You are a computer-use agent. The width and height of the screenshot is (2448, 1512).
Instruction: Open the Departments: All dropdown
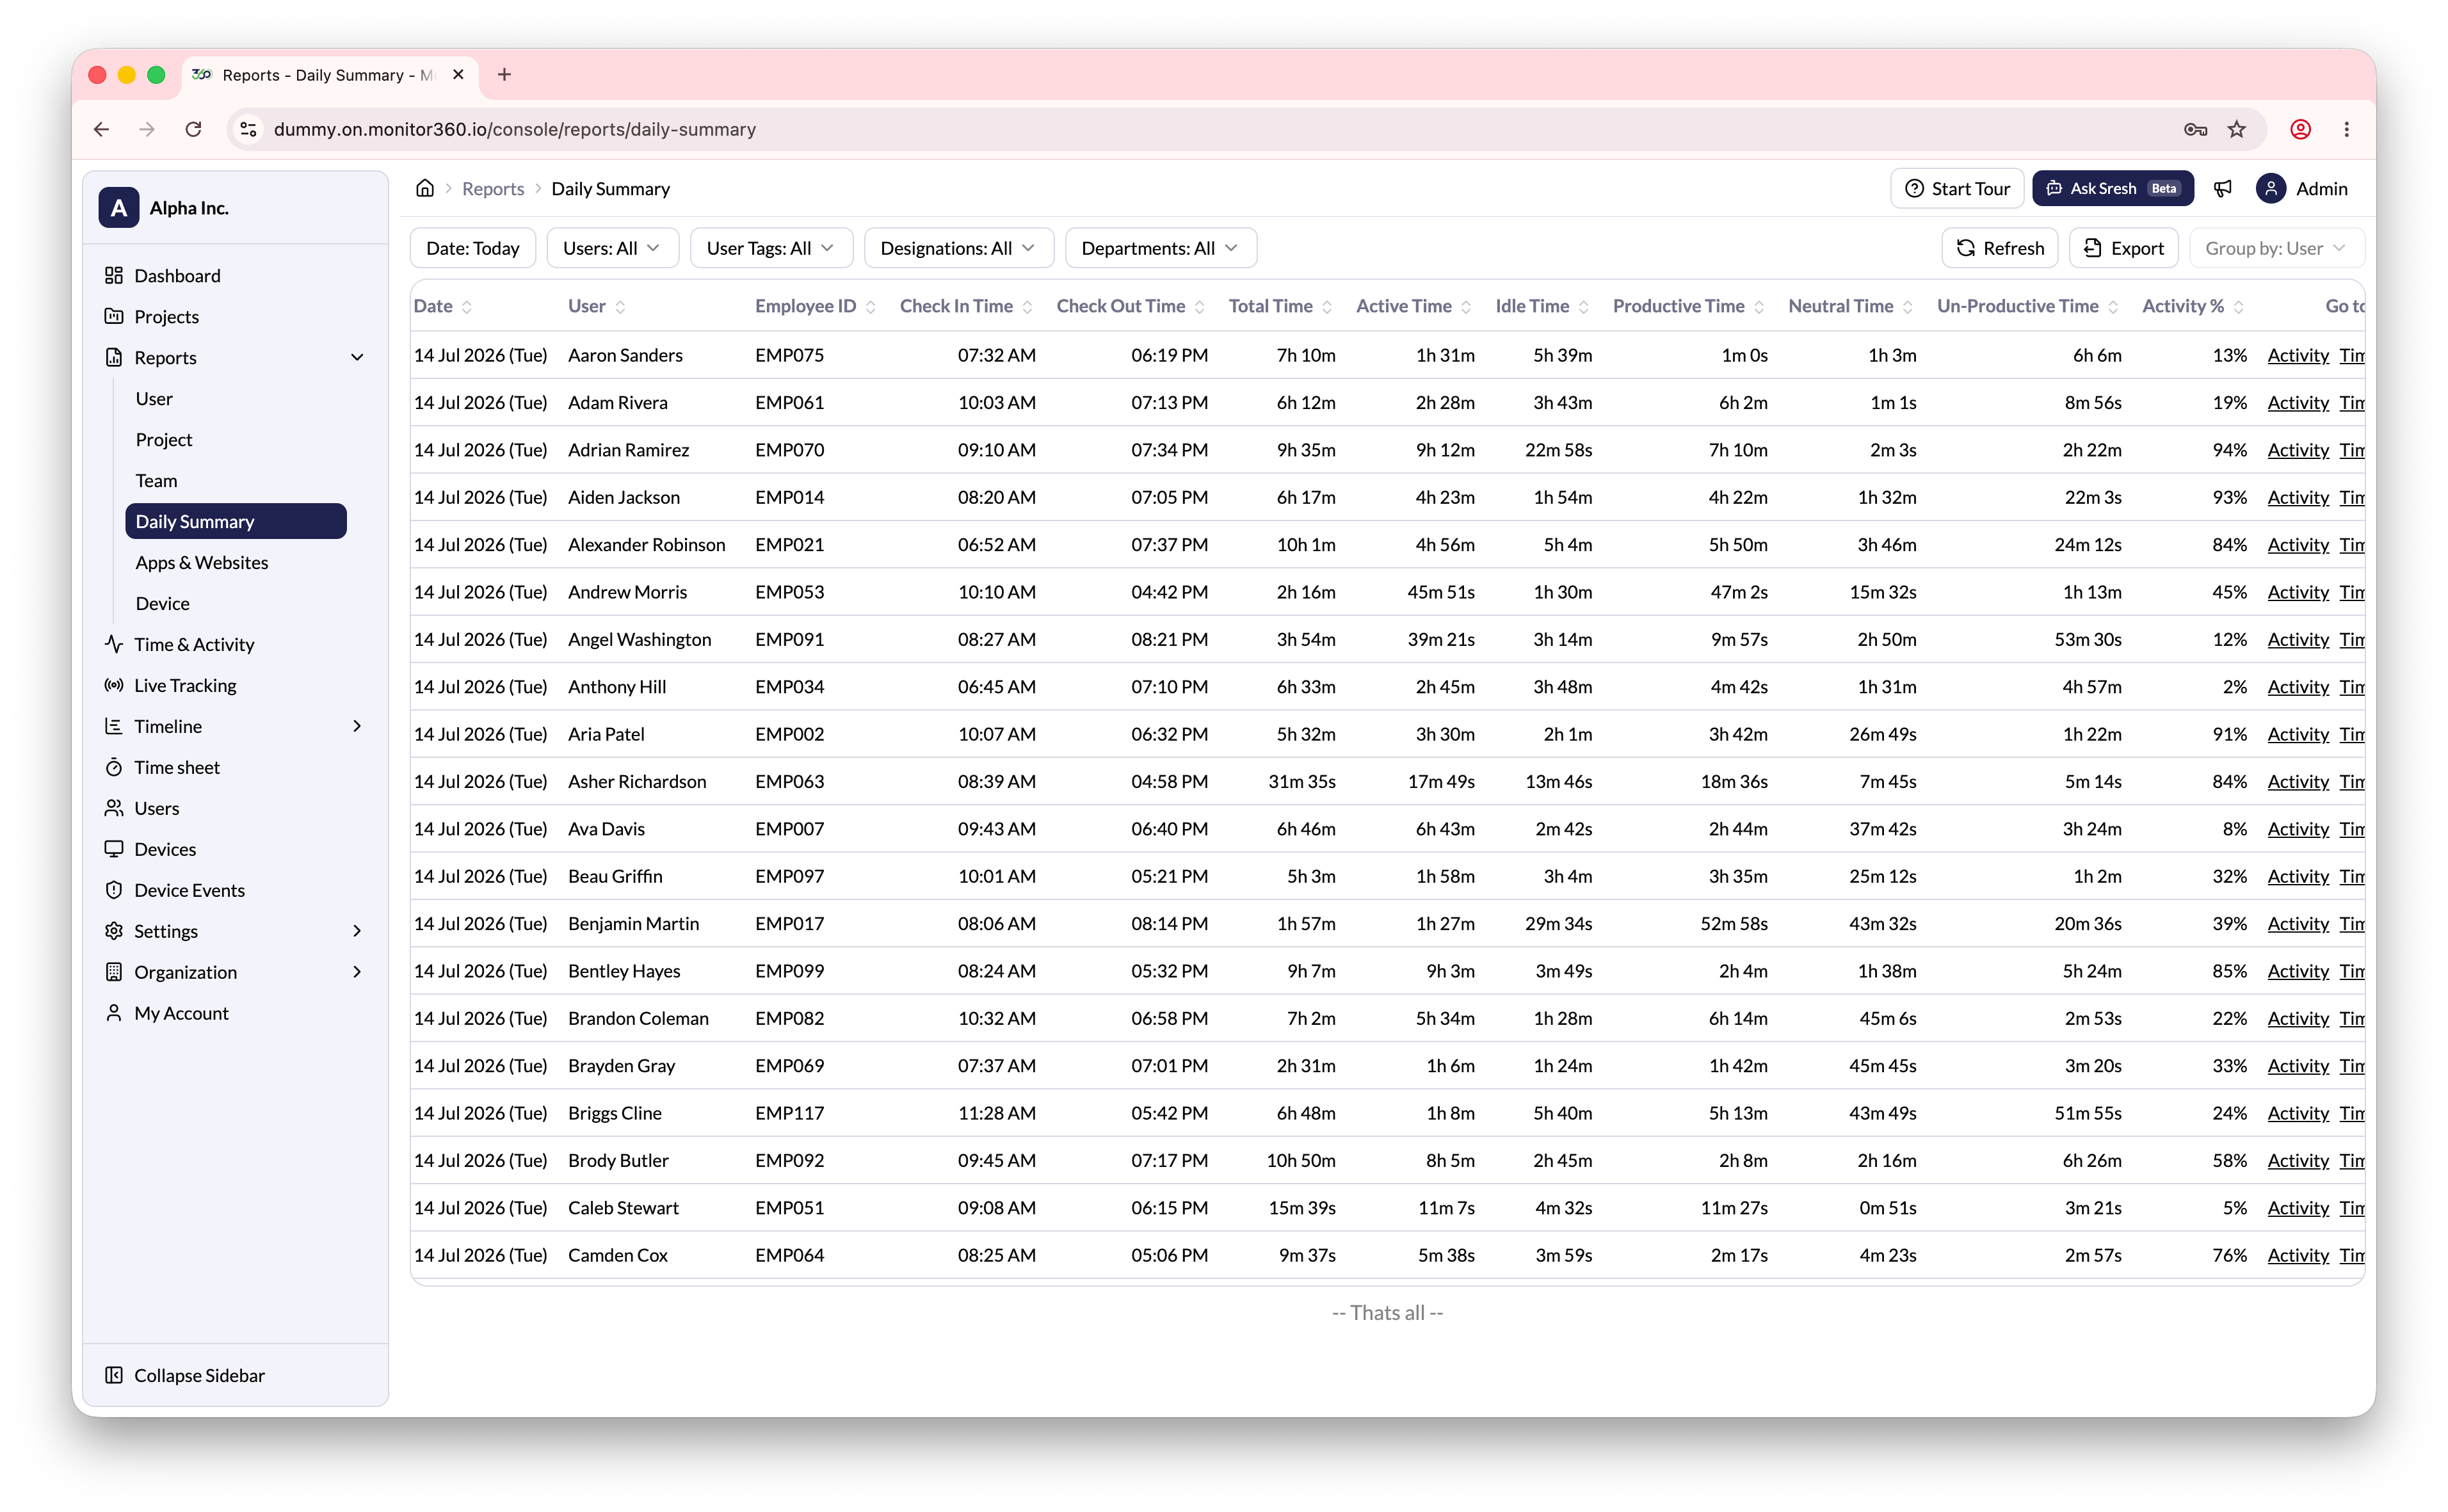[1160, 248]
